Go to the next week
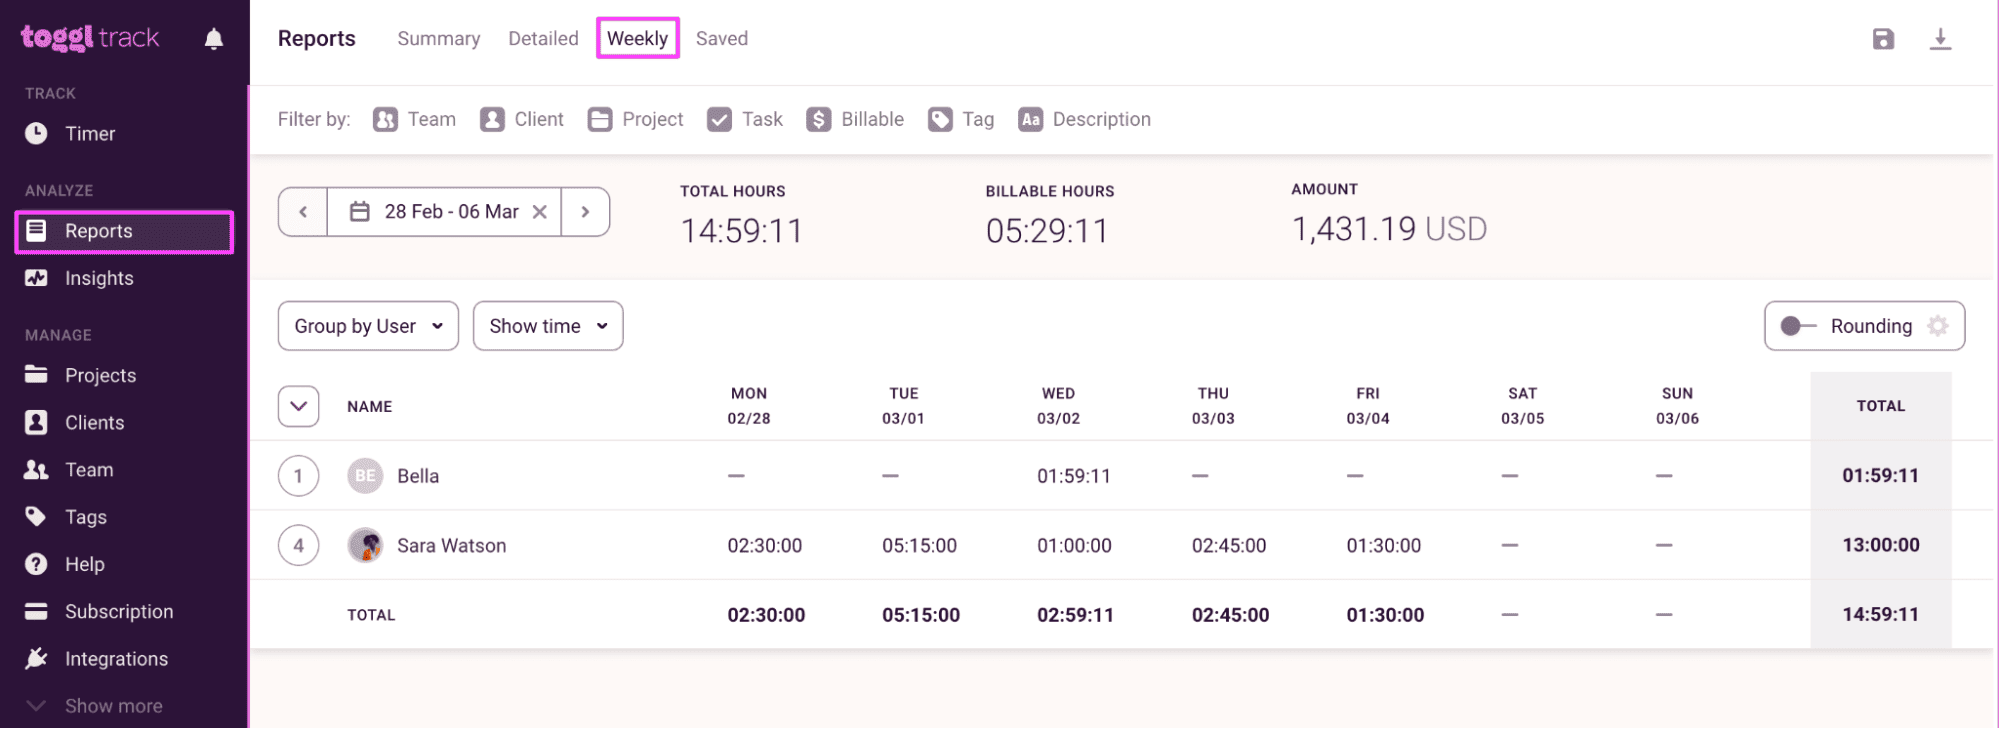 coord(585,212)
